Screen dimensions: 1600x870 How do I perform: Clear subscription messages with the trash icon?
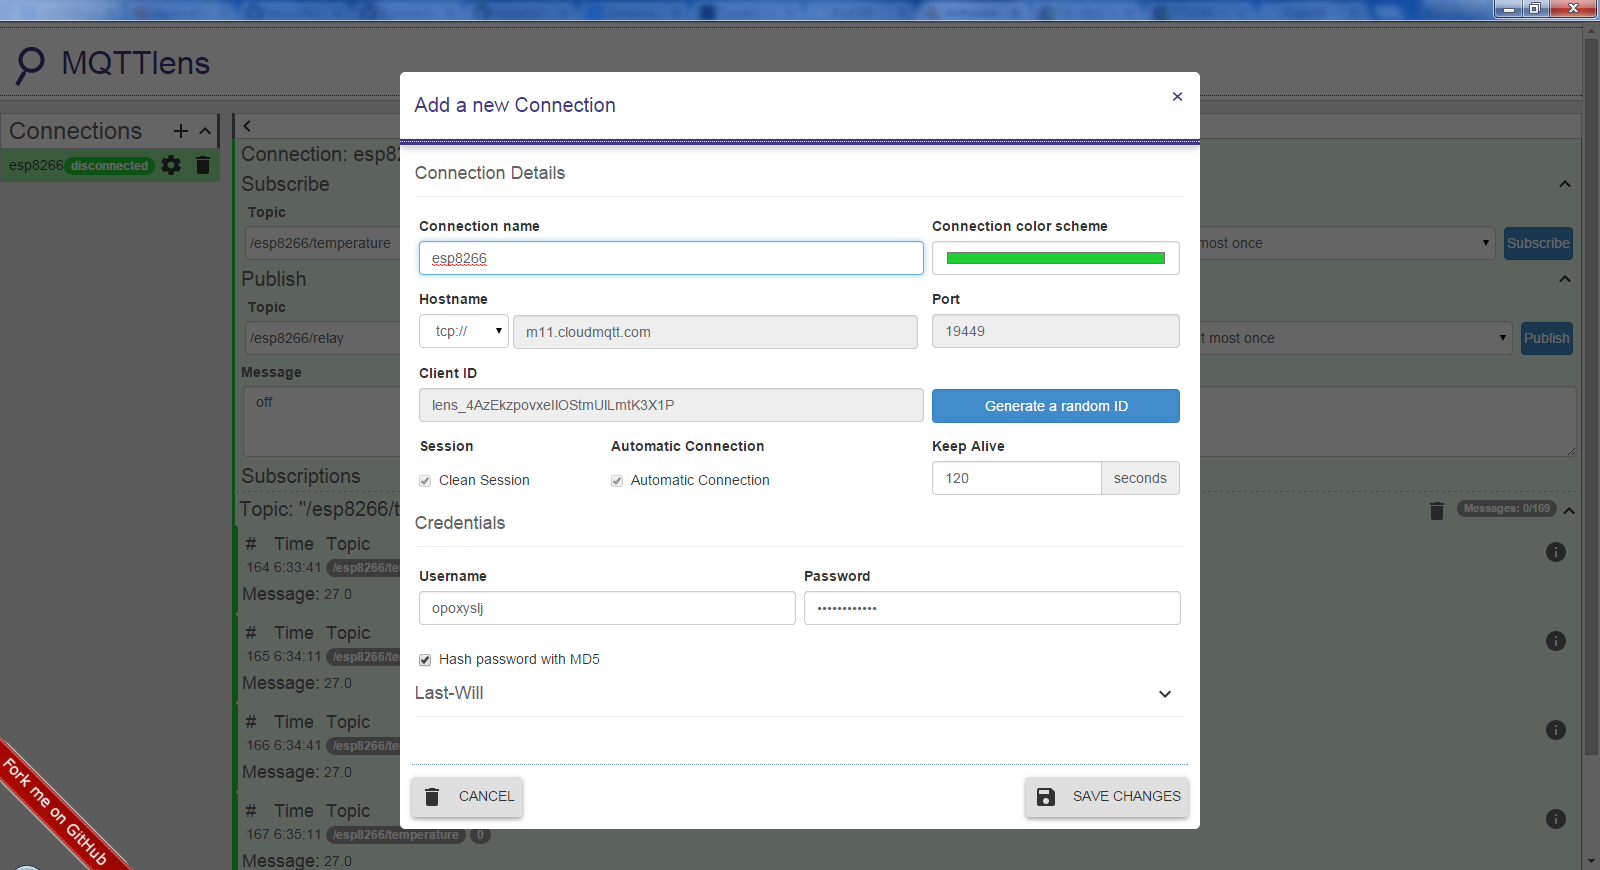pos(1437,511)
